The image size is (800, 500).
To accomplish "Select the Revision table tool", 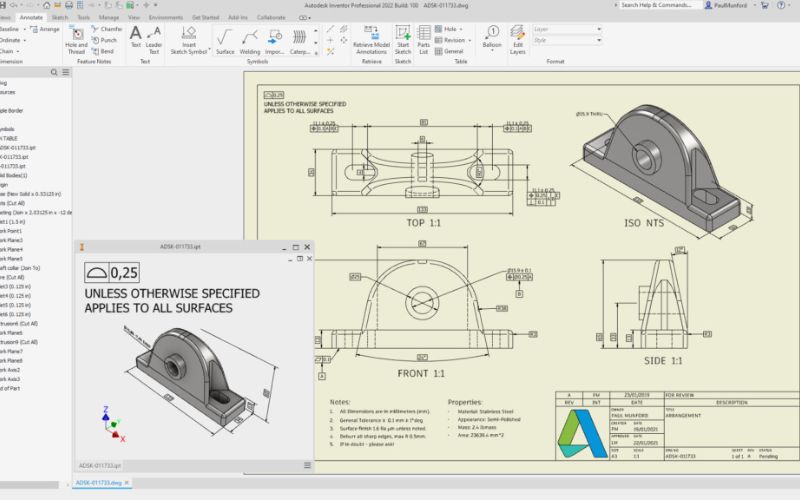I will pyautogui.click(x=450, y=40).
